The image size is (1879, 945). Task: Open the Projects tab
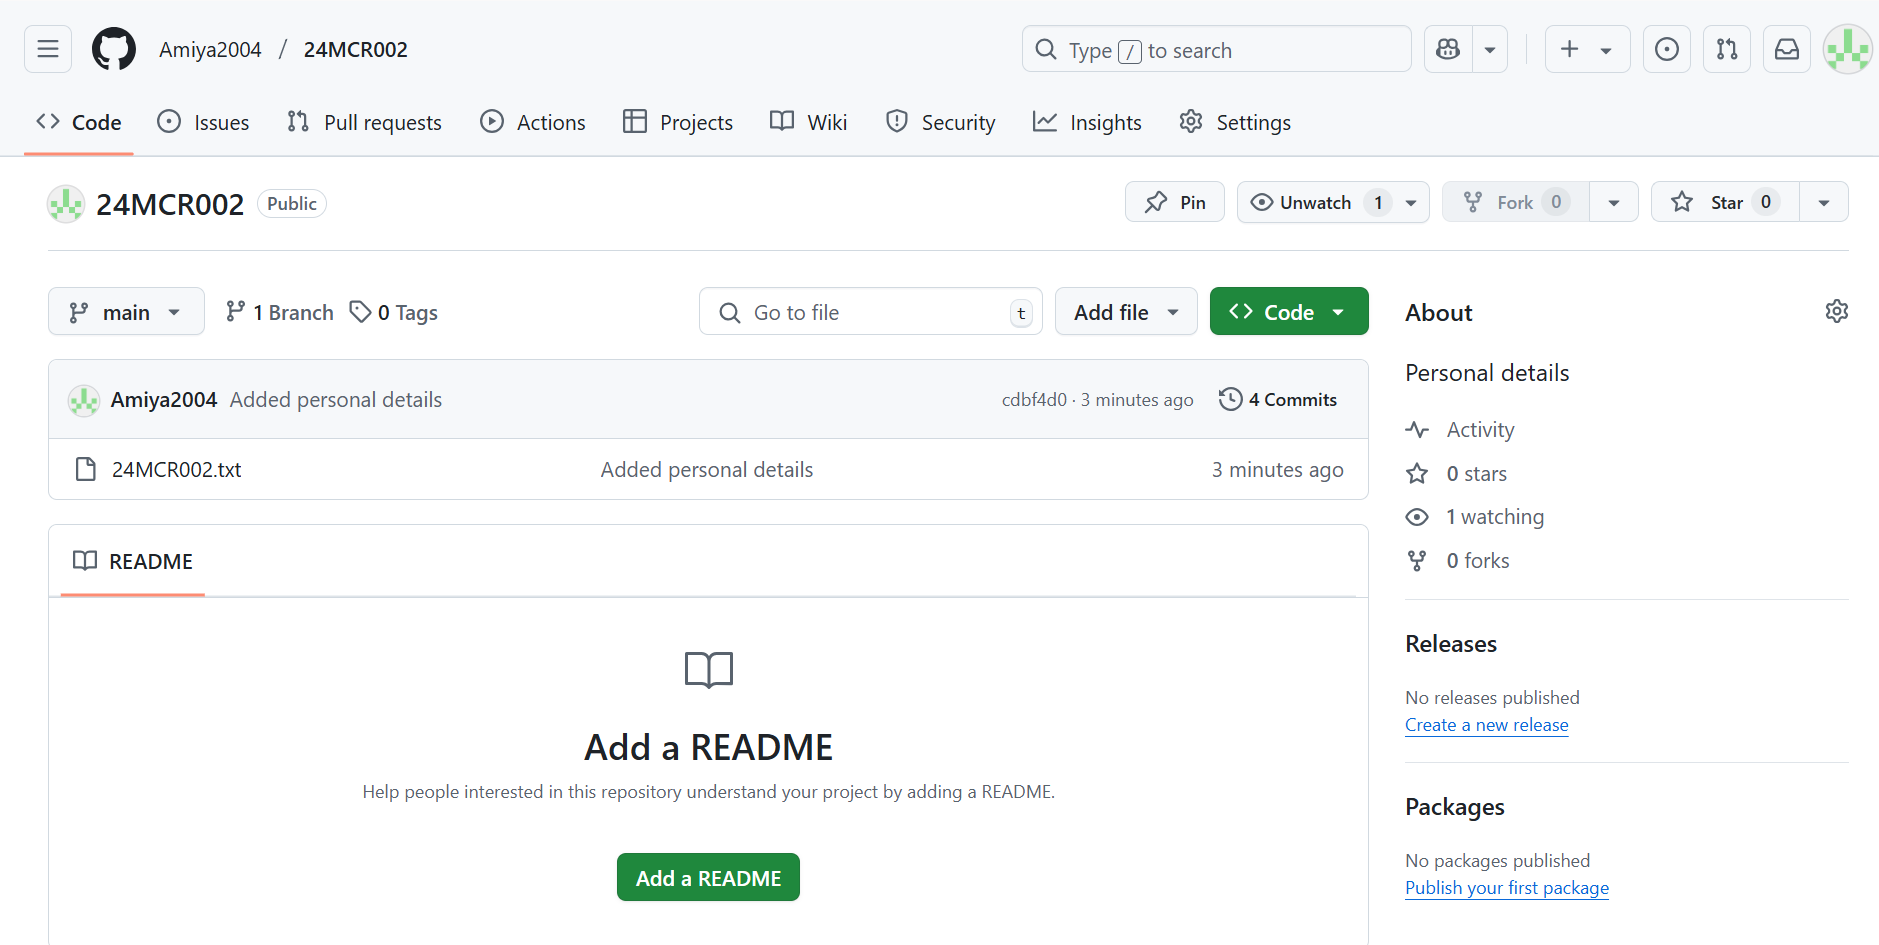click(677, 122)
